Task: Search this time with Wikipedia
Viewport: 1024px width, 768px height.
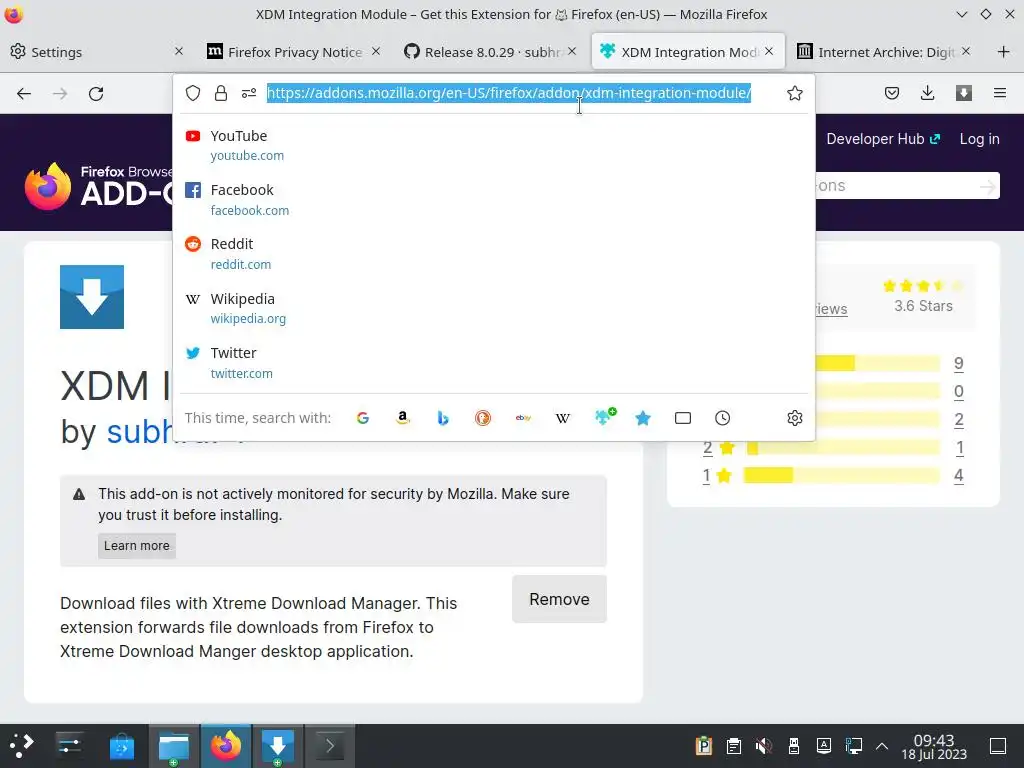Action: (x=563, y=418)
